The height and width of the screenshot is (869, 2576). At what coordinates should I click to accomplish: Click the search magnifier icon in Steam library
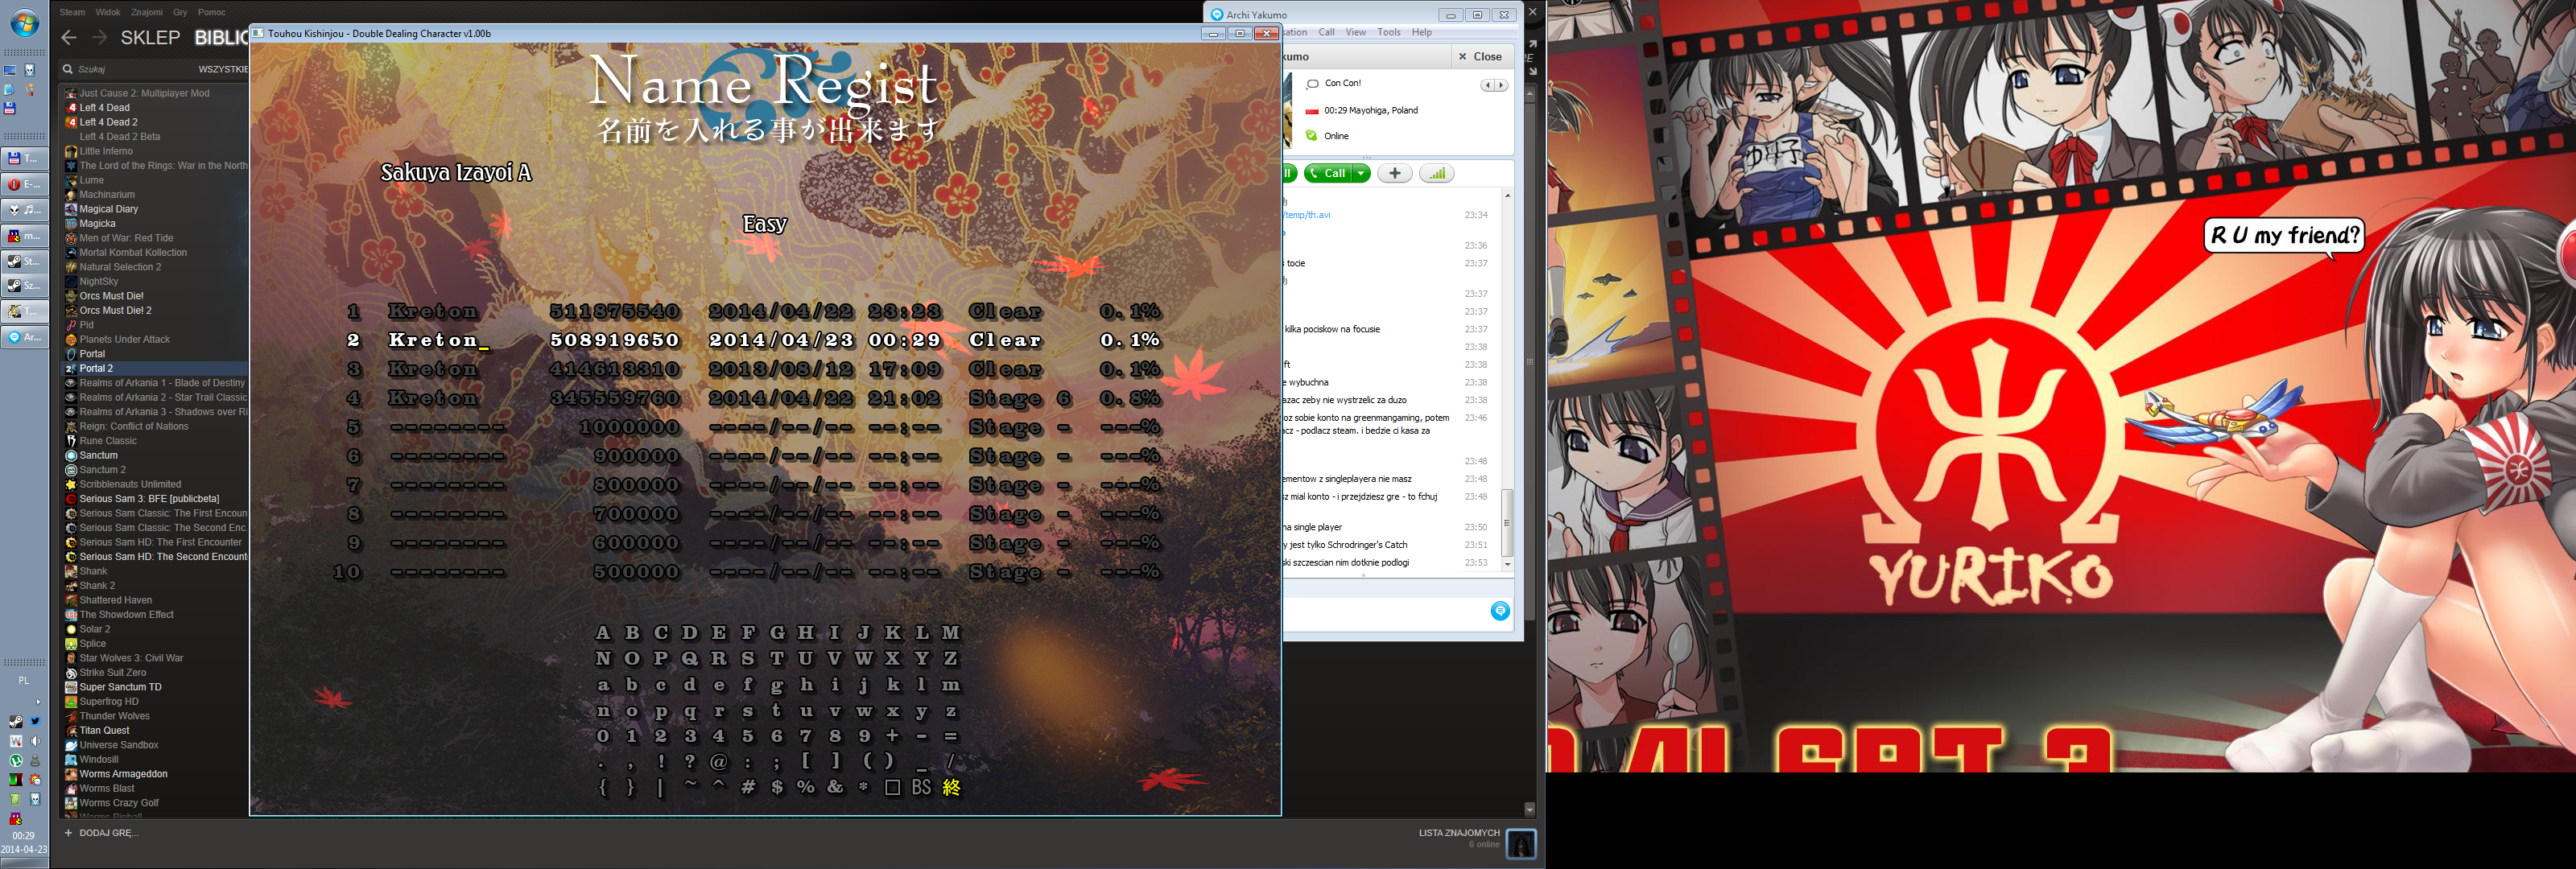67,69
